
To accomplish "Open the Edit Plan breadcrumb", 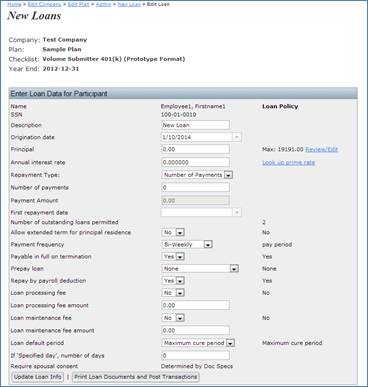I will (78, 4).
